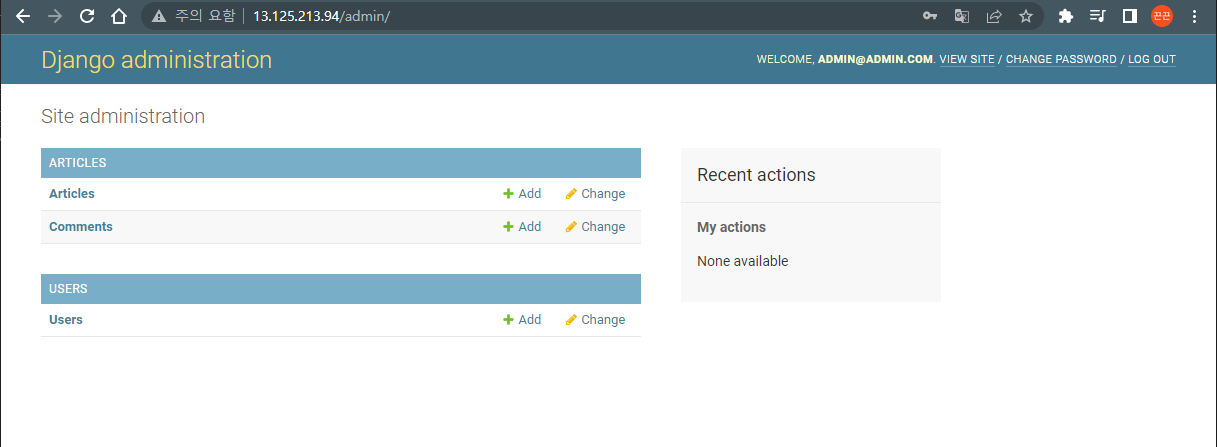The image size is (1217, 447).
Task: Open the media control playlist icon
Action: point(1098,16)
